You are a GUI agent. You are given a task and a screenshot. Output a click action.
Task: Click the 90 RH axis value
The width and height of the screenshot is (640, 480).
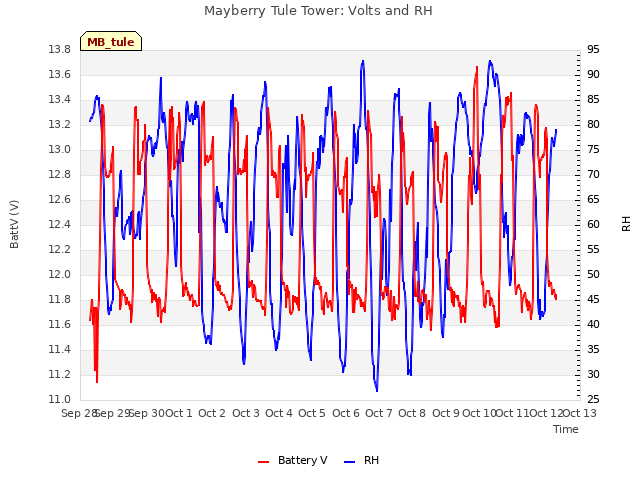pyautogui.click(x=593, y=75)
